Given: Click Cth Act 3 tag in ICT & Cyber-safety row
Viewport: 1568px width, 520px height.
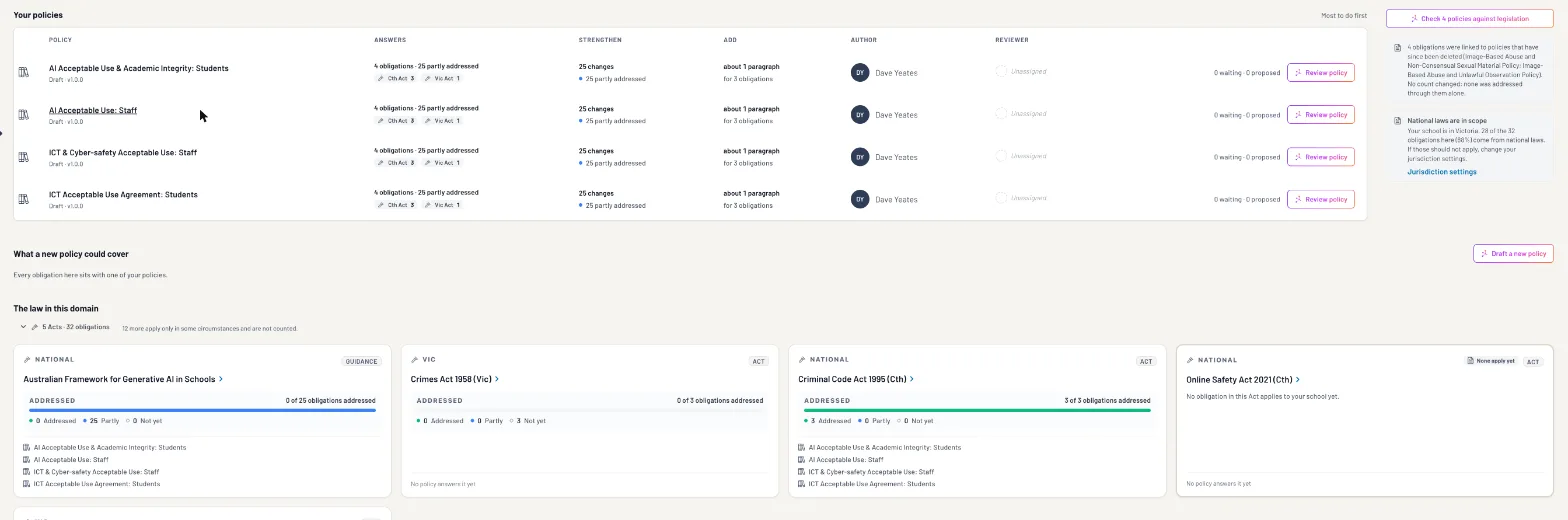Looking at the screenshot, I should coord(396,163).
